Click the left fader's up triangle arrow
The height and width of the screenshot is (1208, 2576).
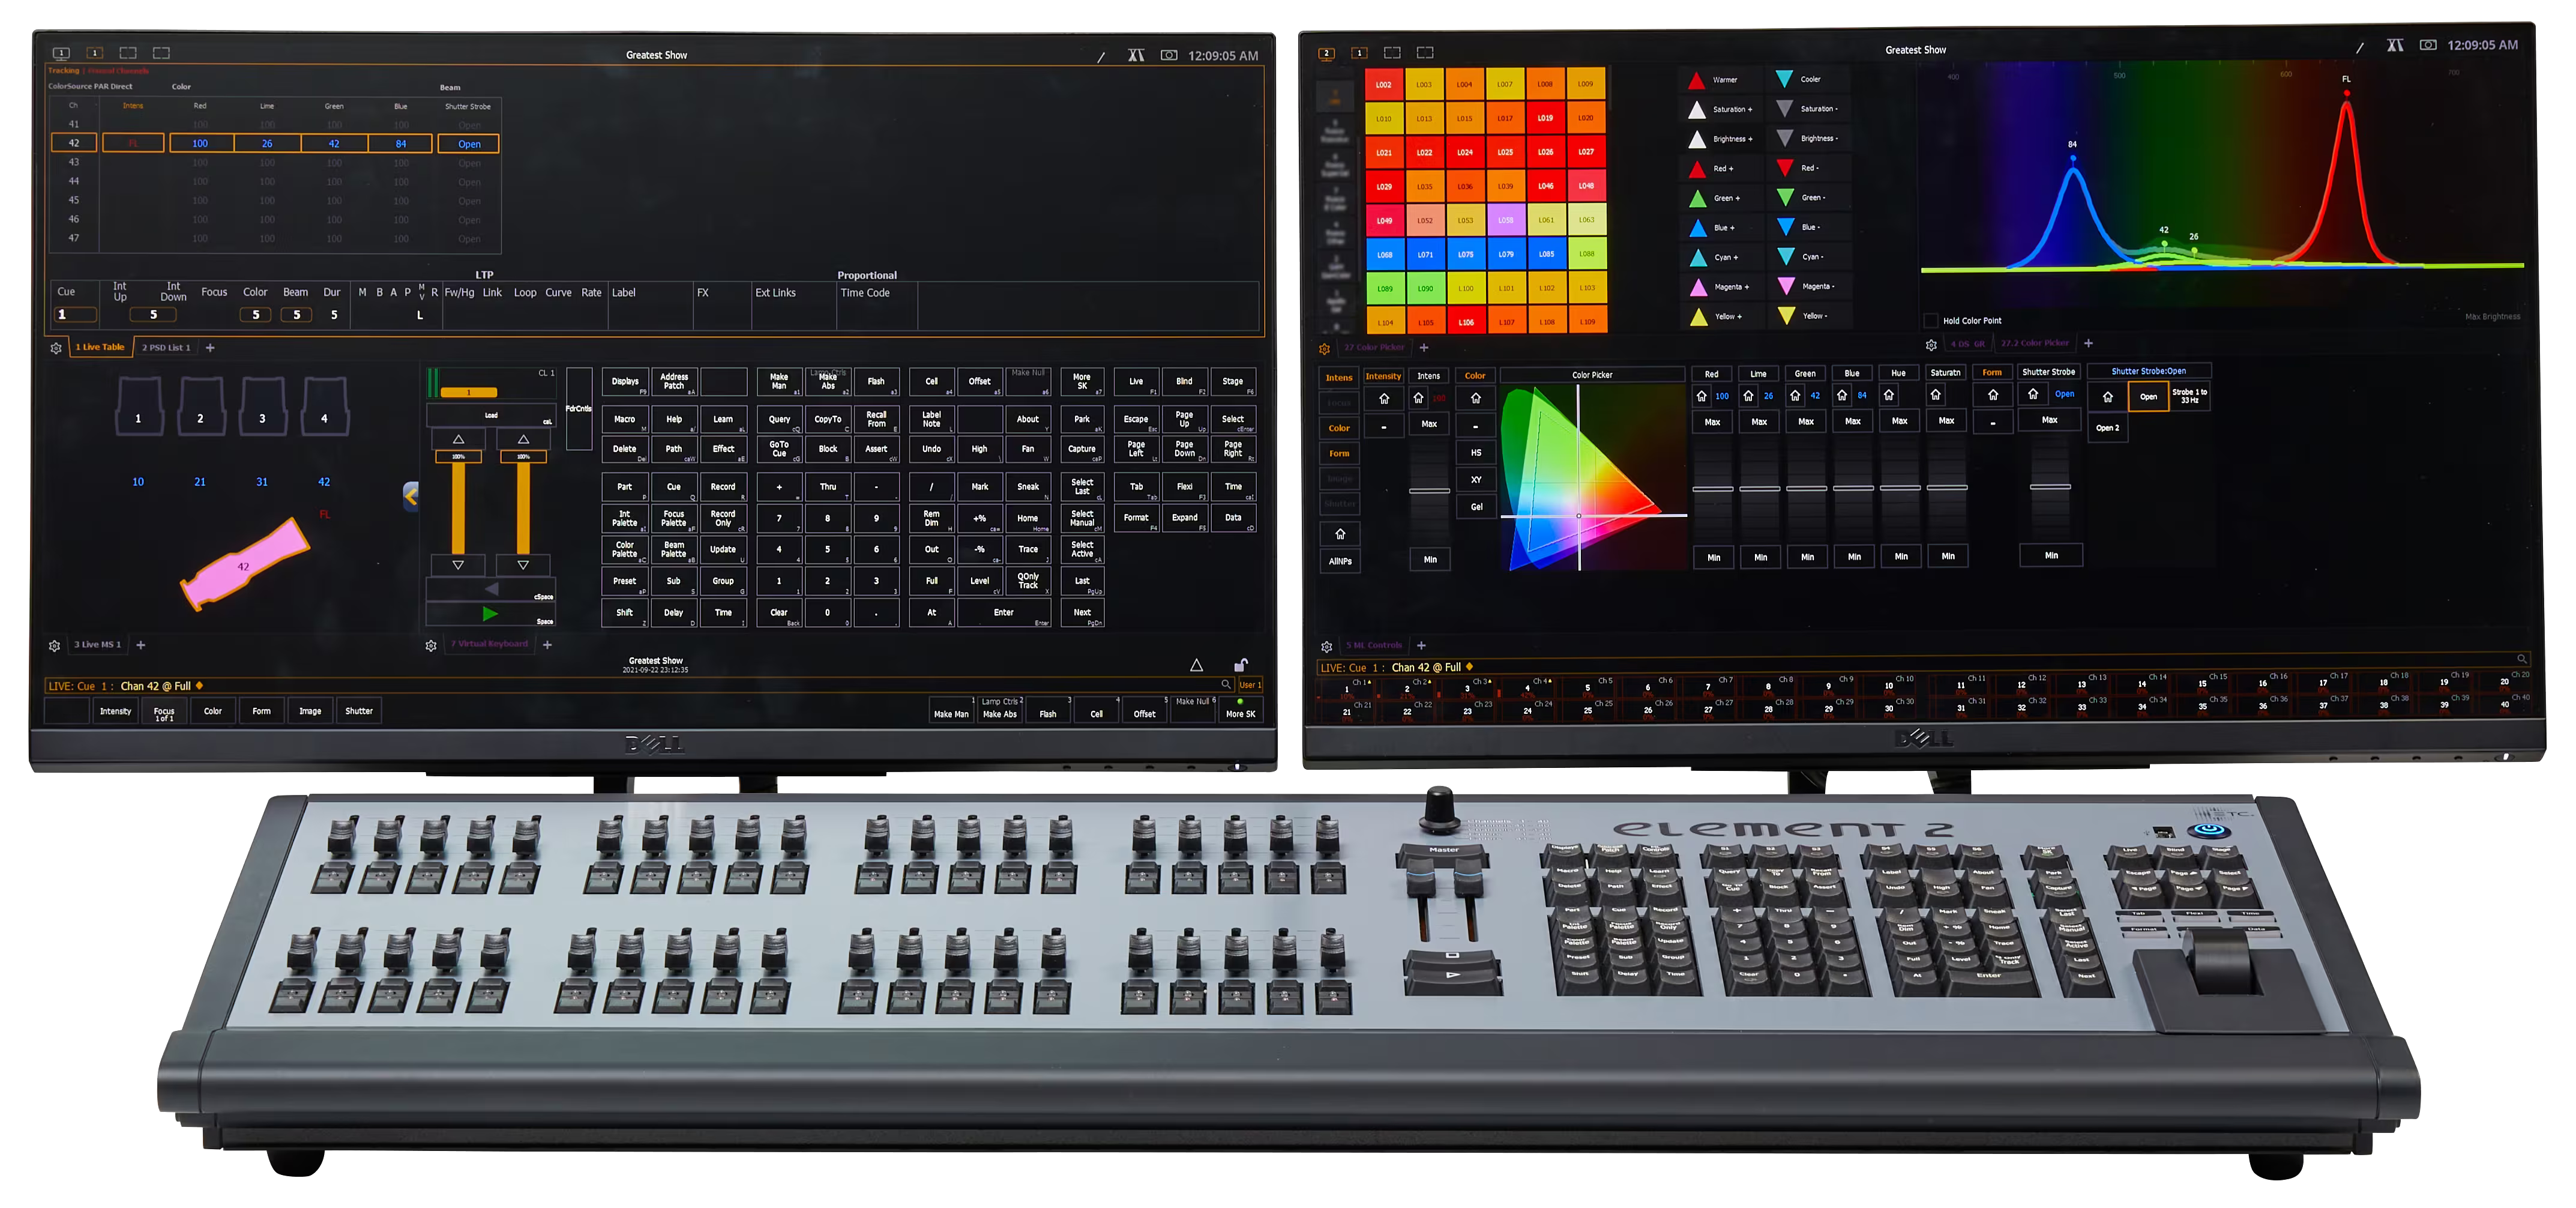458,439
